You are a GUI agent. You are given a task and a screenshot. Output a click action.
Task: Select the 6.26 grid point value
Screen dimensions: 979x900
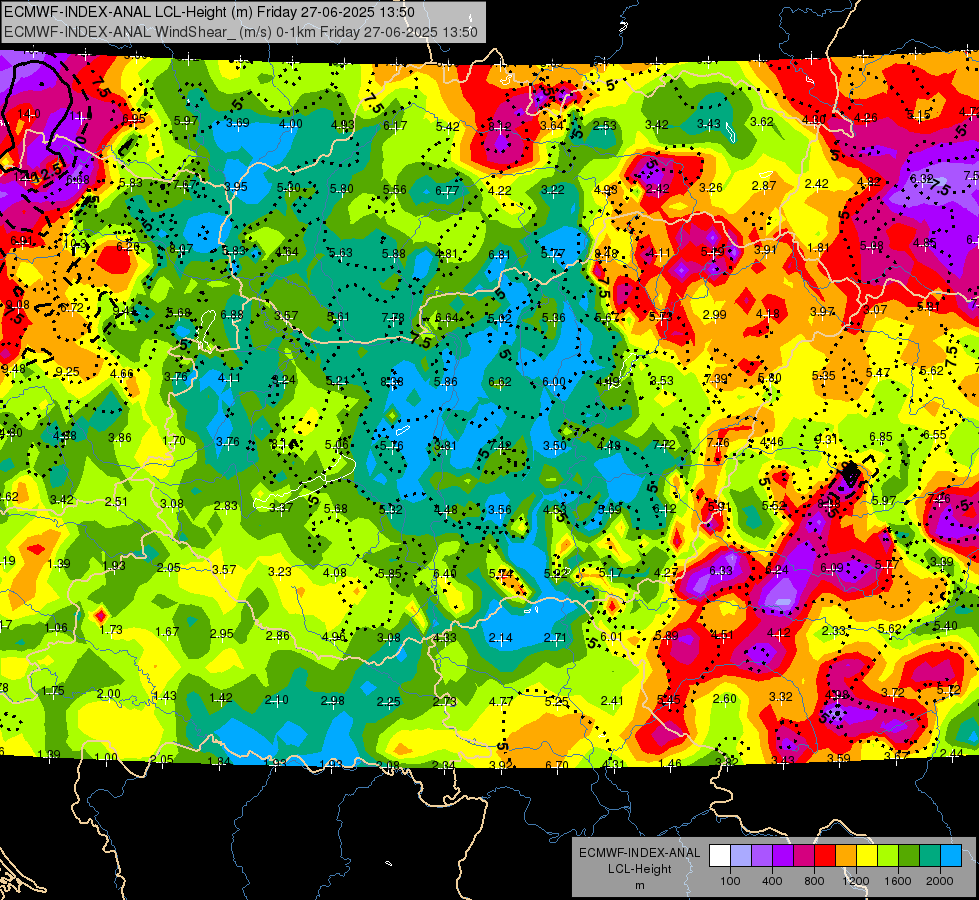click(x=128, y=246)
